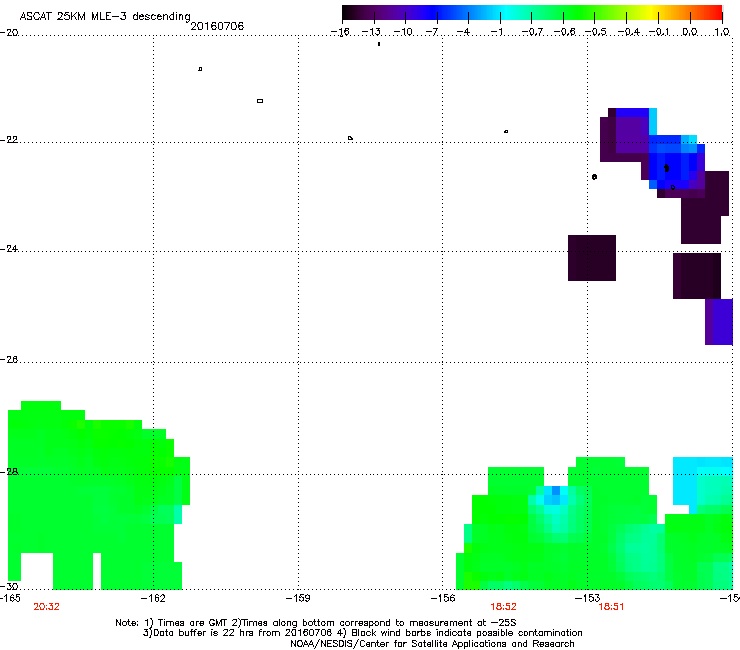Click the -153 longitude axis label
The height and width of the screenshot is (650, 740).
click(x=587, y=598)
